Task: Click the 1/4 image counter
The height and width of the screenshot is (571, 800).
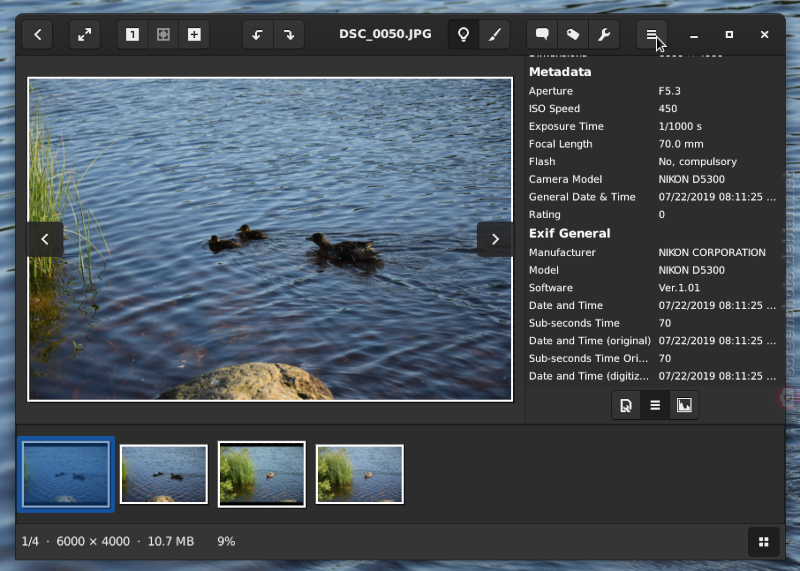Action: pyautogui.click(x=30, y=541)
